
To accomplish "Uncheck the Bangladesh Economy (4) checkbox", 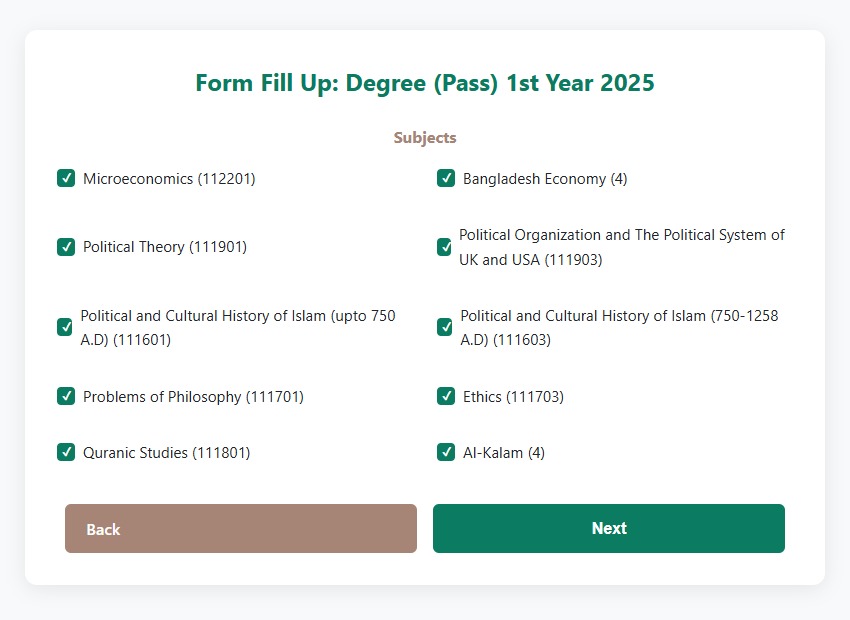I will [x=446, y=179].
